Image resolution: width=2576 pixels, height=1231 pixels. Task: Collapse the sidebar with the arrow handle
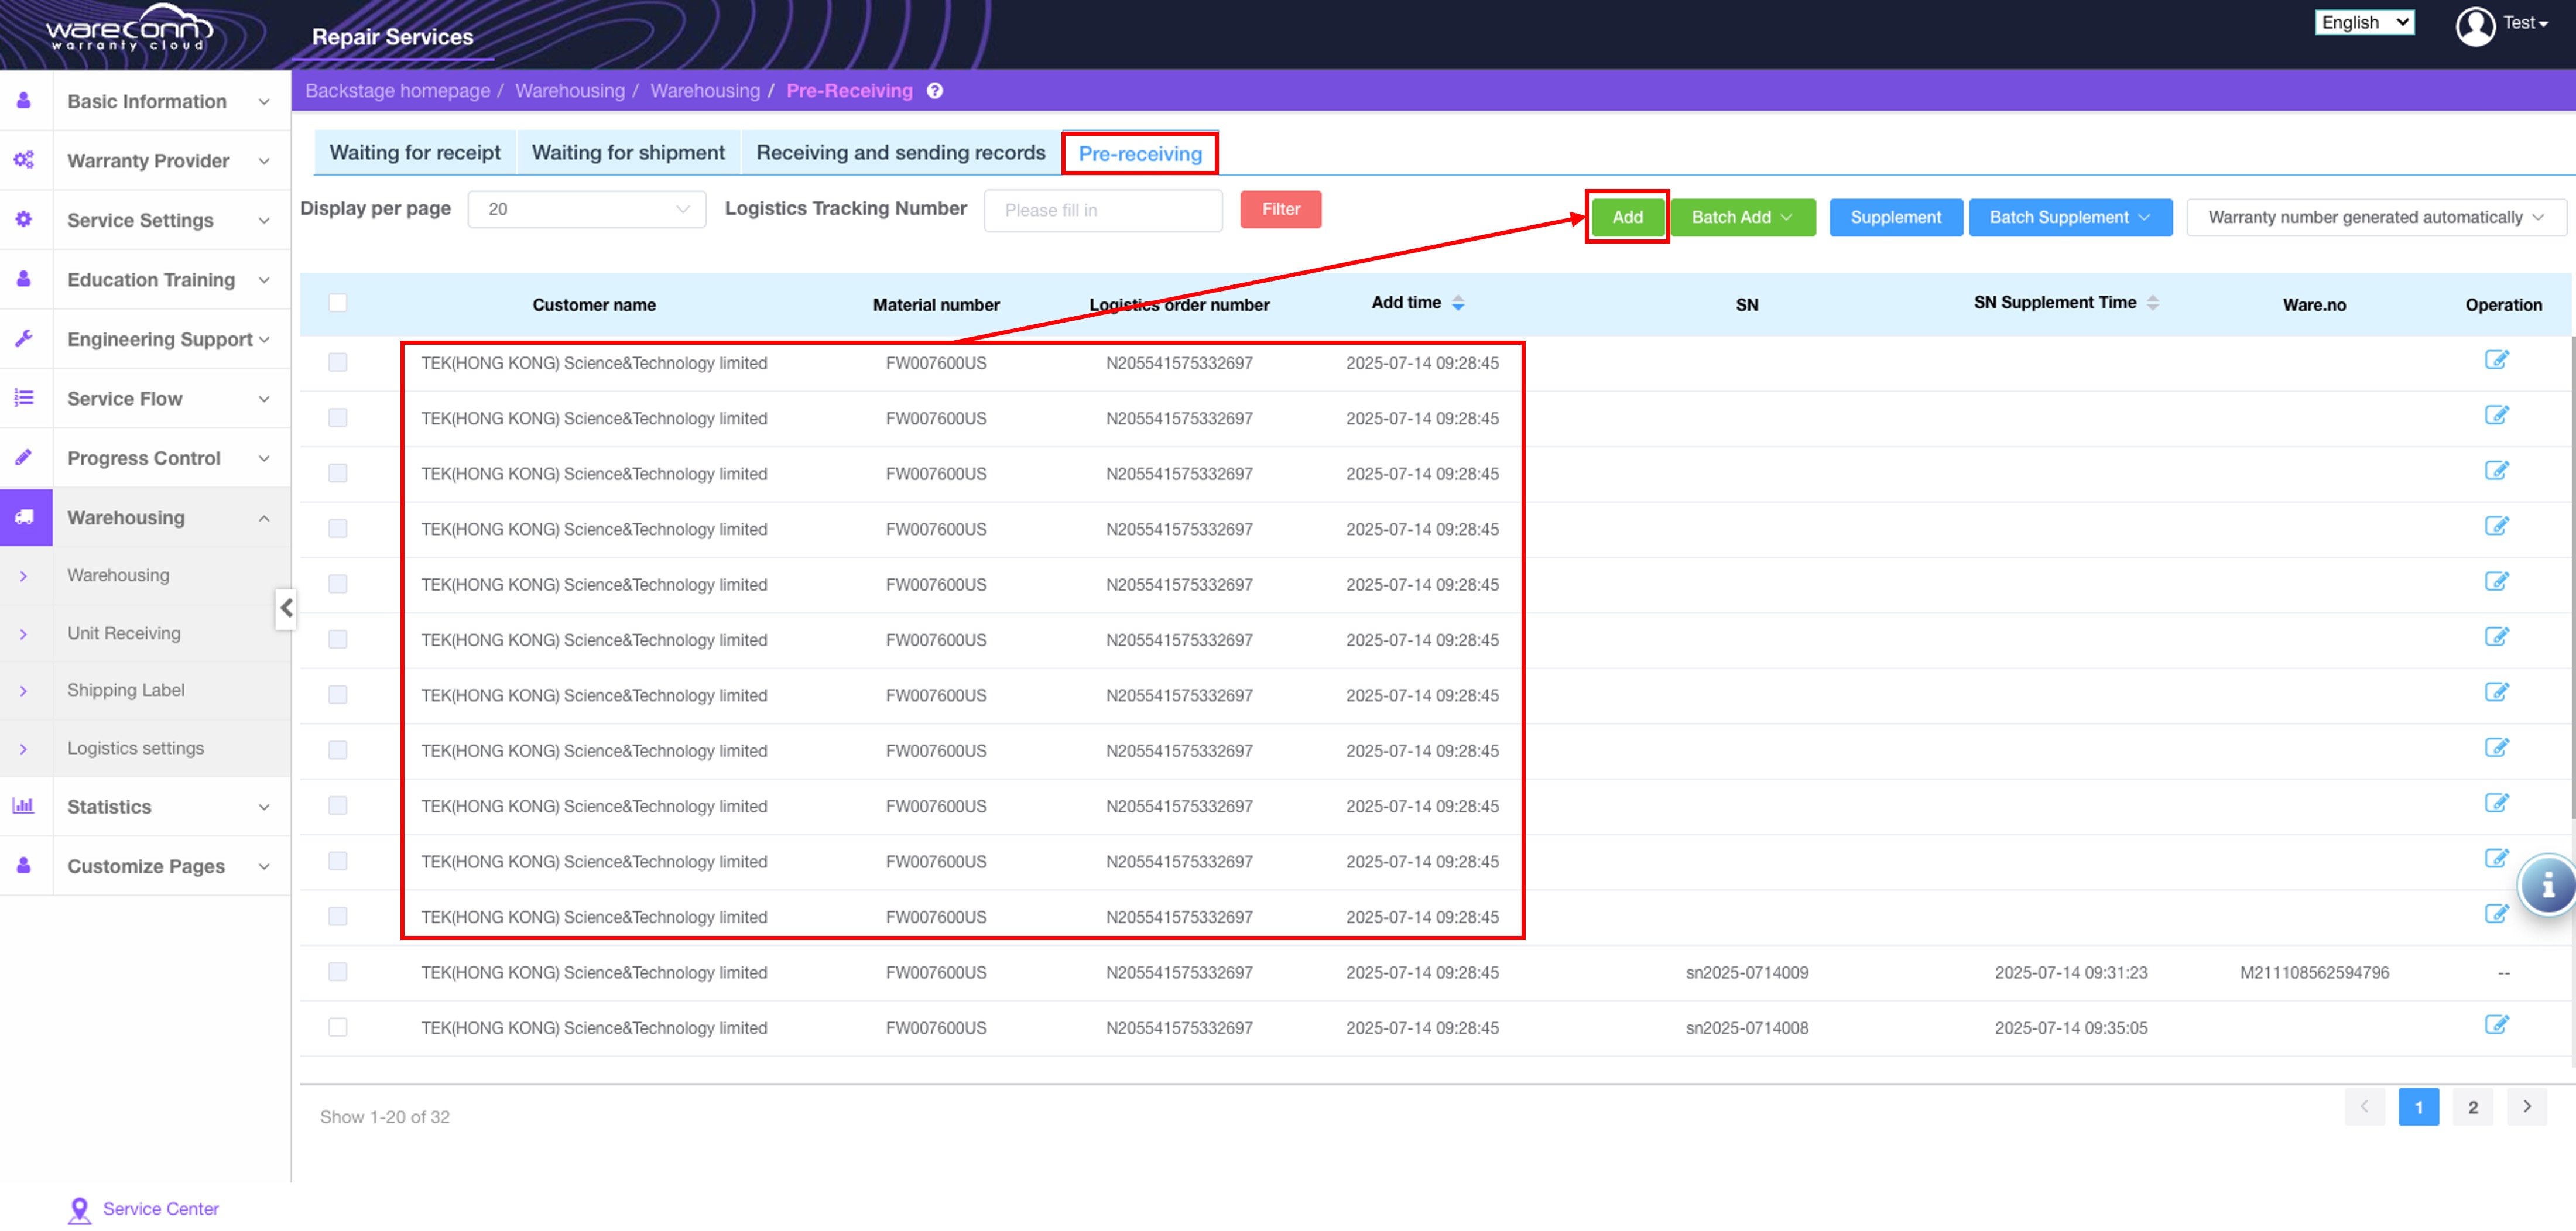(286, 608)
